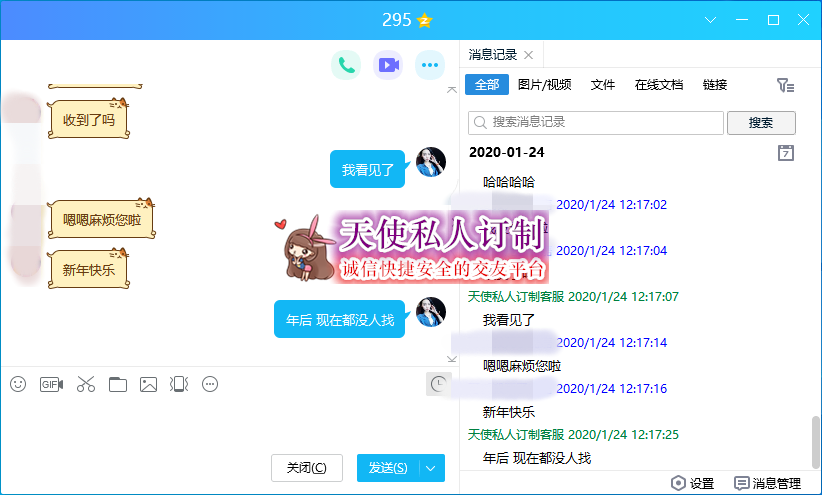Start a video call with the camera icon
Viewport: 822px width, 495px height.
[x=388, y=66]
